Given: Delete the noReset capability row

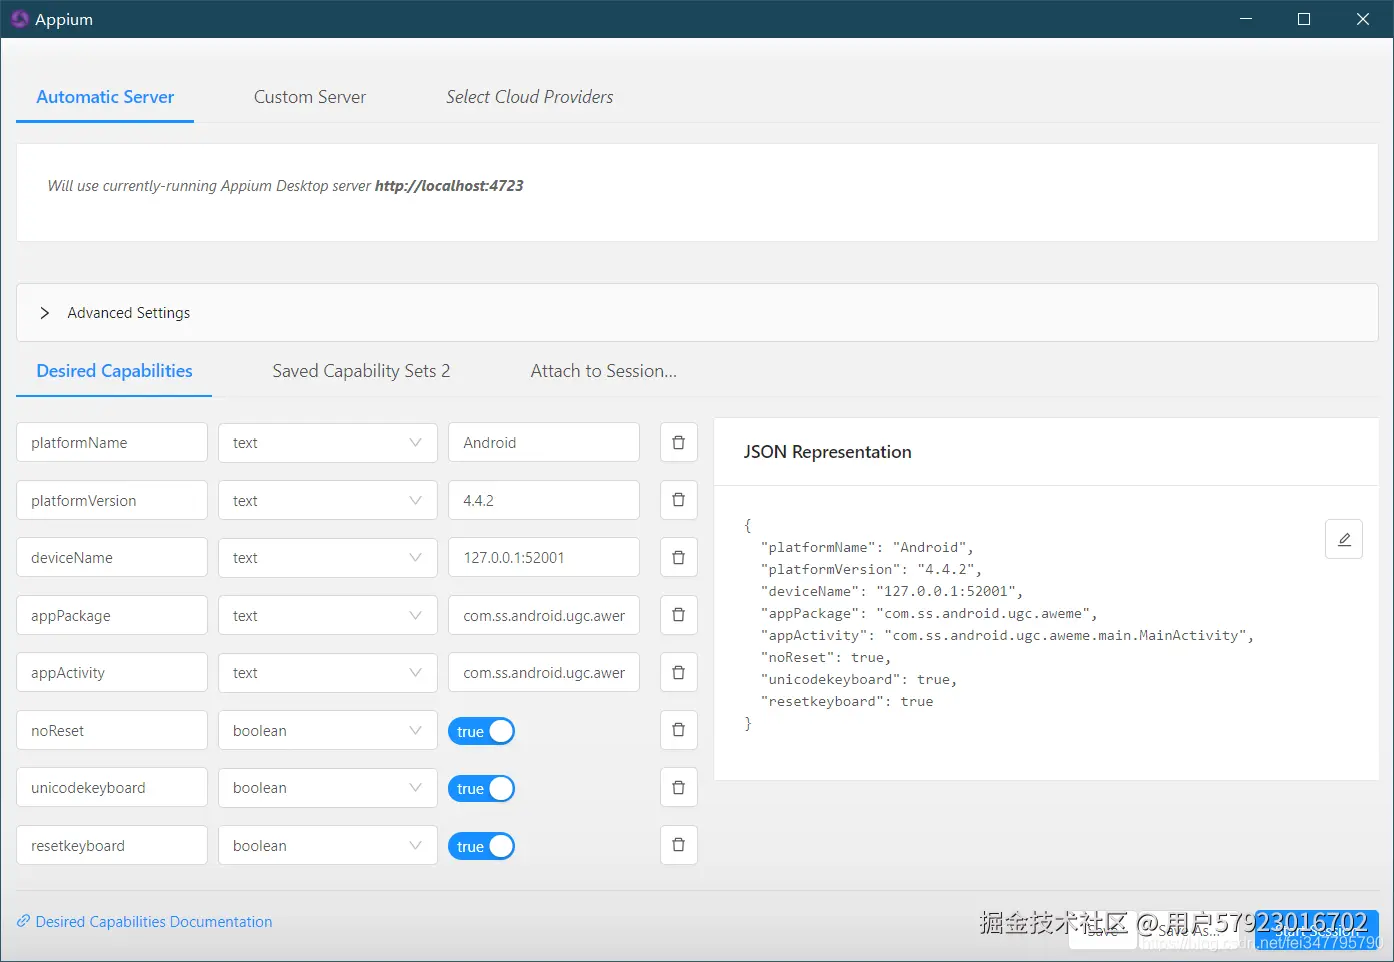Looking at the screenshot, I should click(679, 730).
